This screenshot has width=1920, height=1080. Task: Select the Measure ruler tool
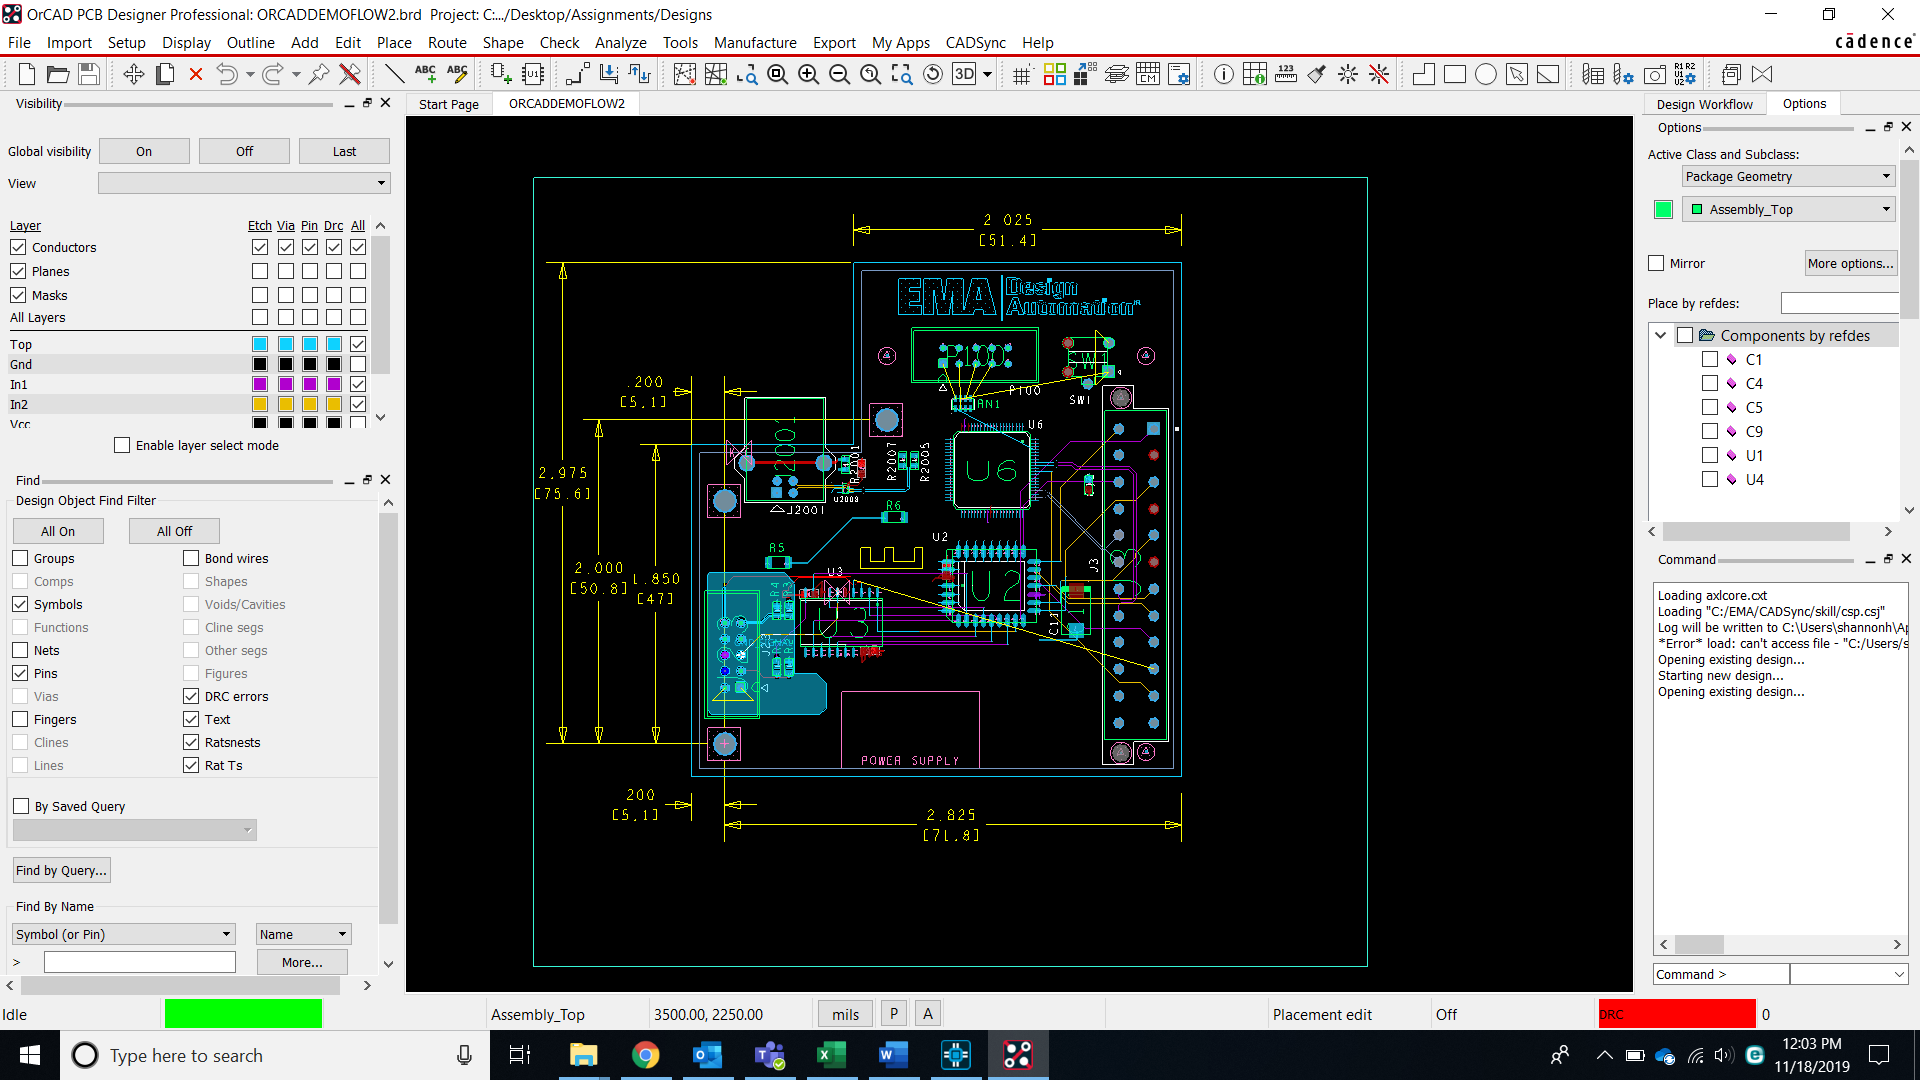[x=1286, y=74]
